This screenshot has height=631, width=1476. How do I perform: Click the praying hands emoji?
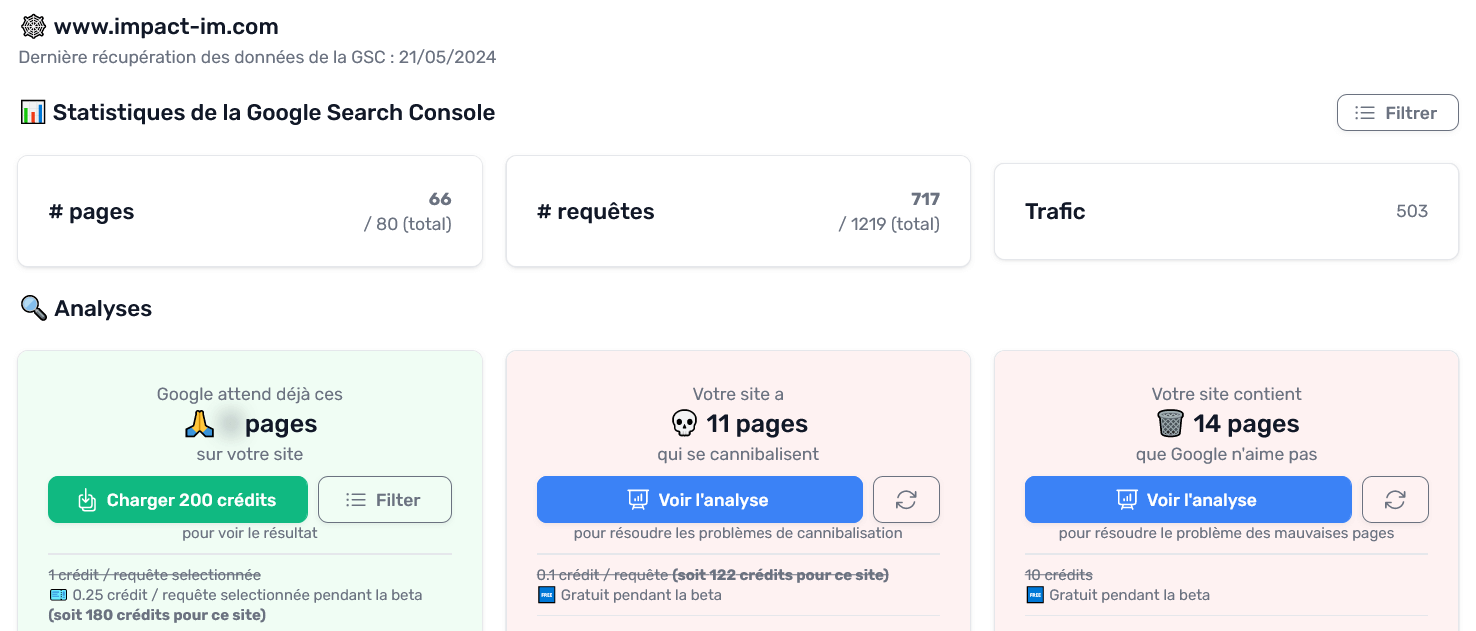tap(200, 424)
